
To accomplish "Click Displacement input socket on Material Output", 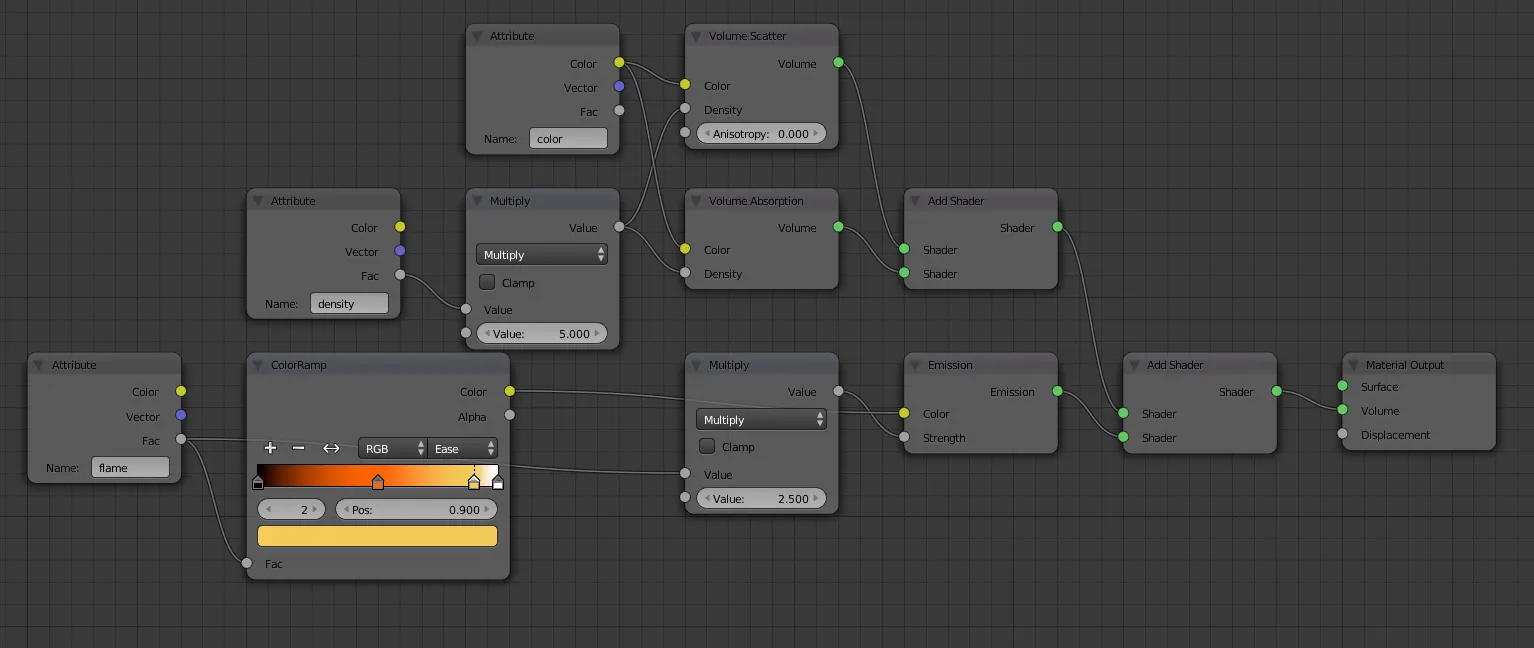I will click(1342, 434).
